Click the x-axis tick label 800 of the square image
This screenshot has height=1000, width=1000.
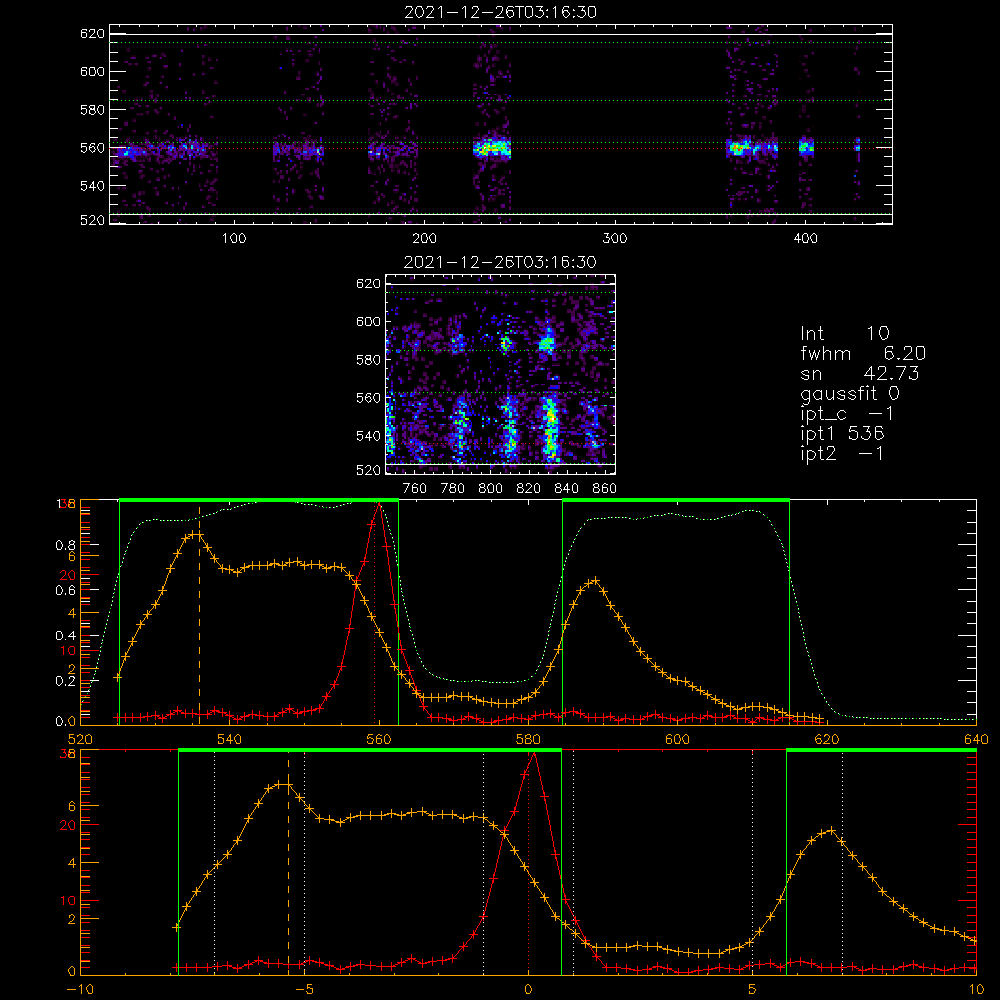coord(490,489)
